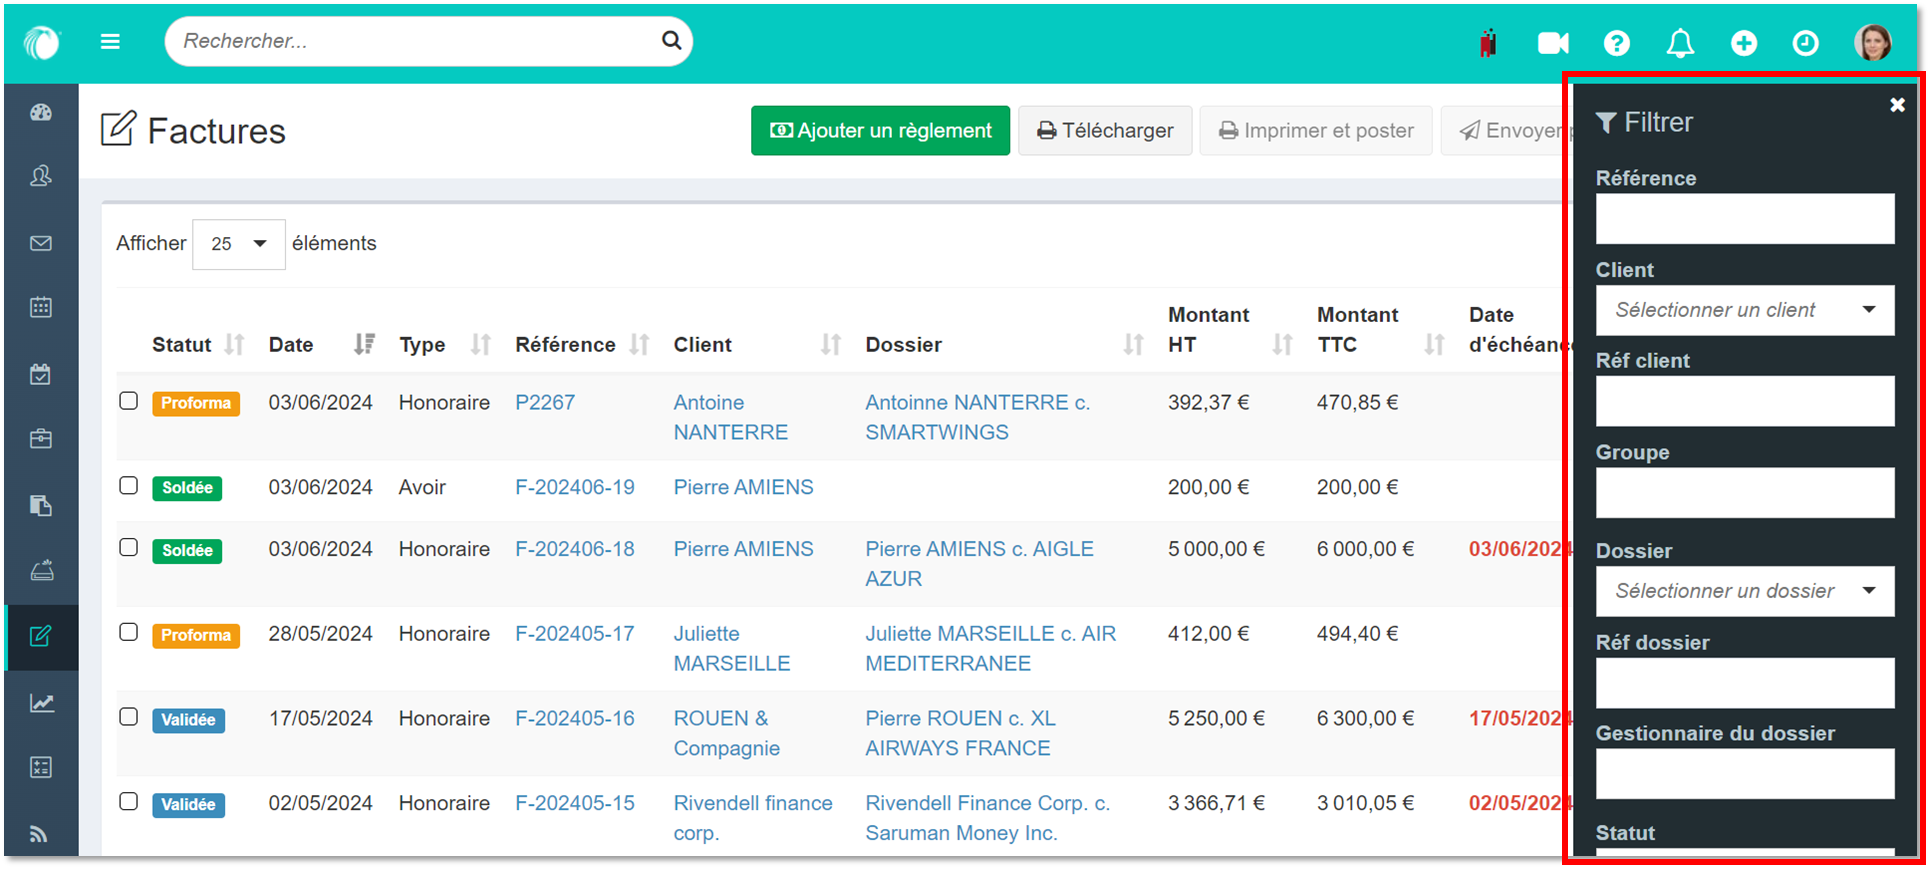This screenshot has width=1930, height=869.
Task: Expand the 'Sélectionner un dossier' dropdown
Action: pos(1744,591)
